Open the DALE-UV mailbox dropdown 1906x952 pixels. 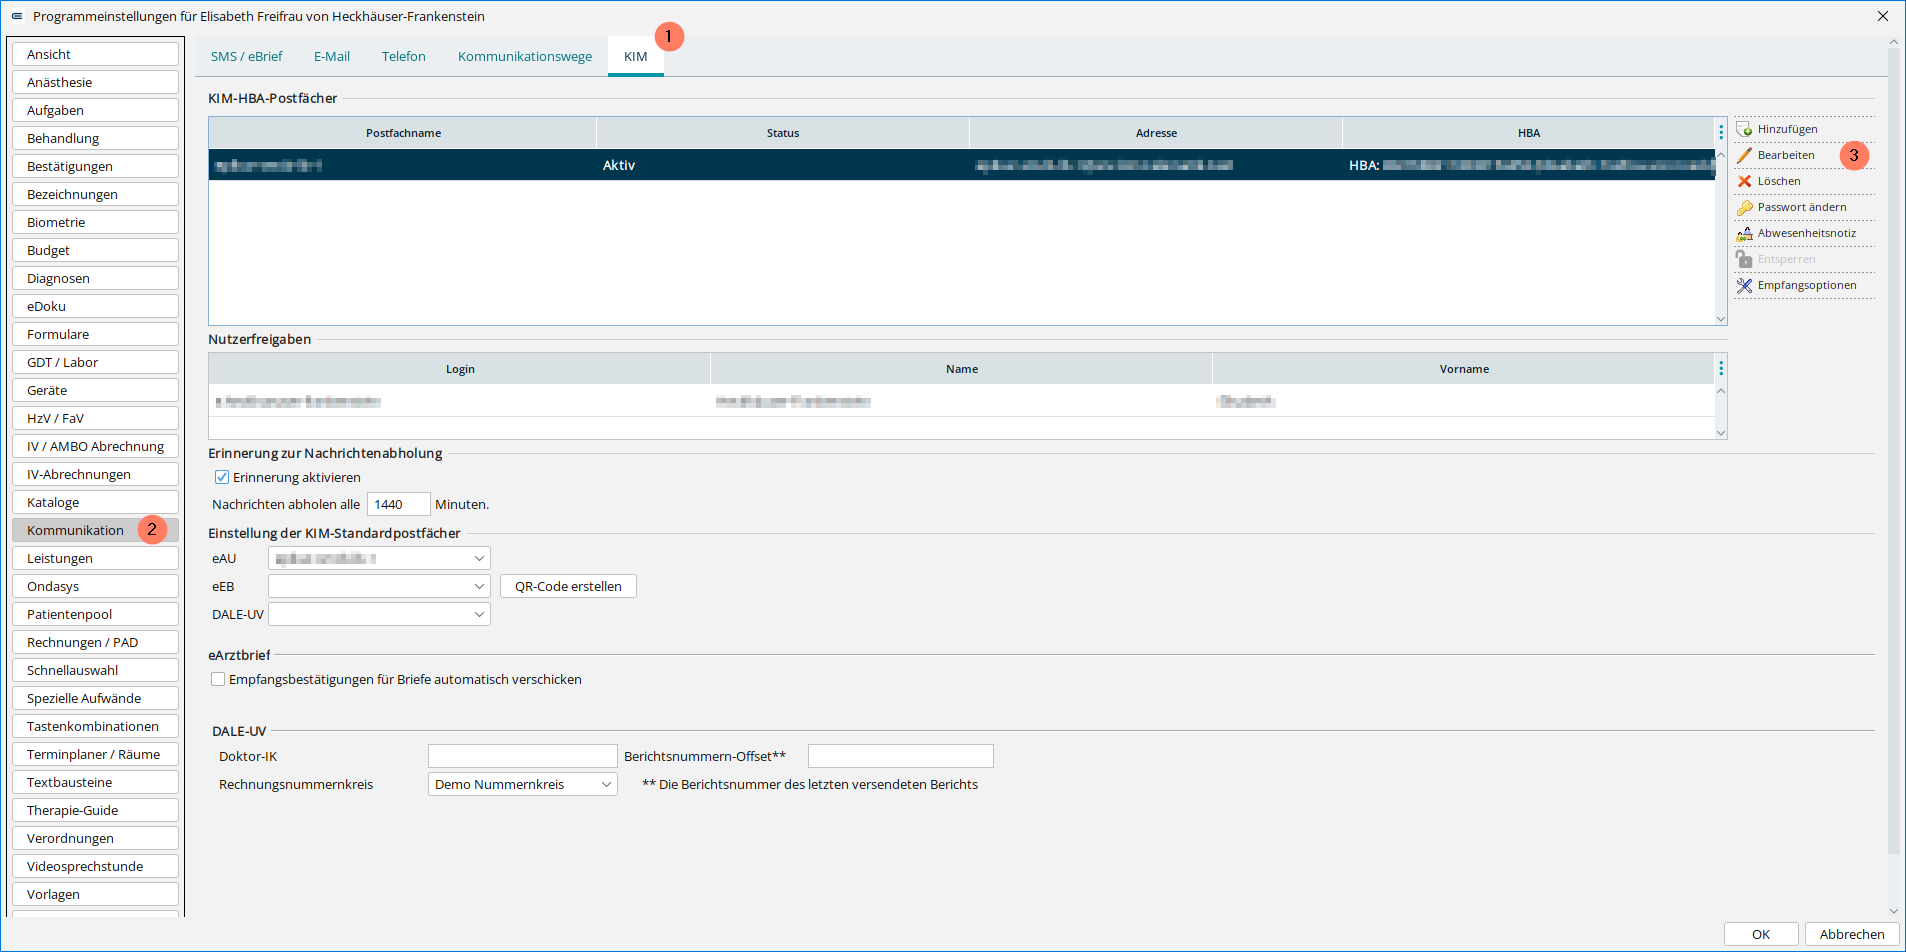coord(379,614)
